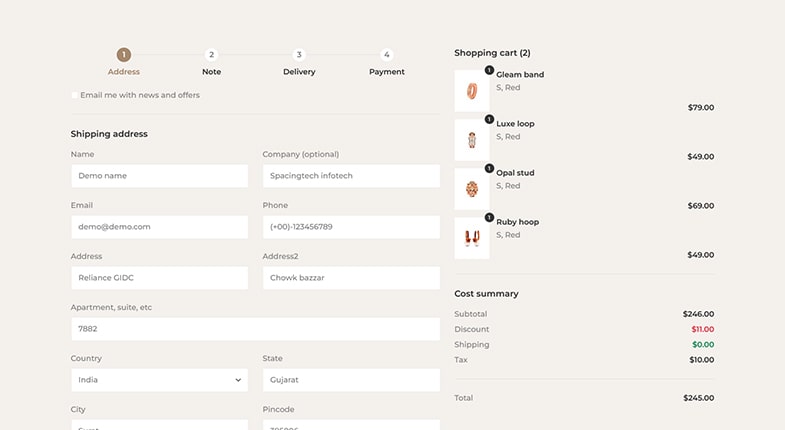The height and width of the screenshot is (430, 785).
Task: Click the Email field with demo@demo.com
Action: pos(159,227)
